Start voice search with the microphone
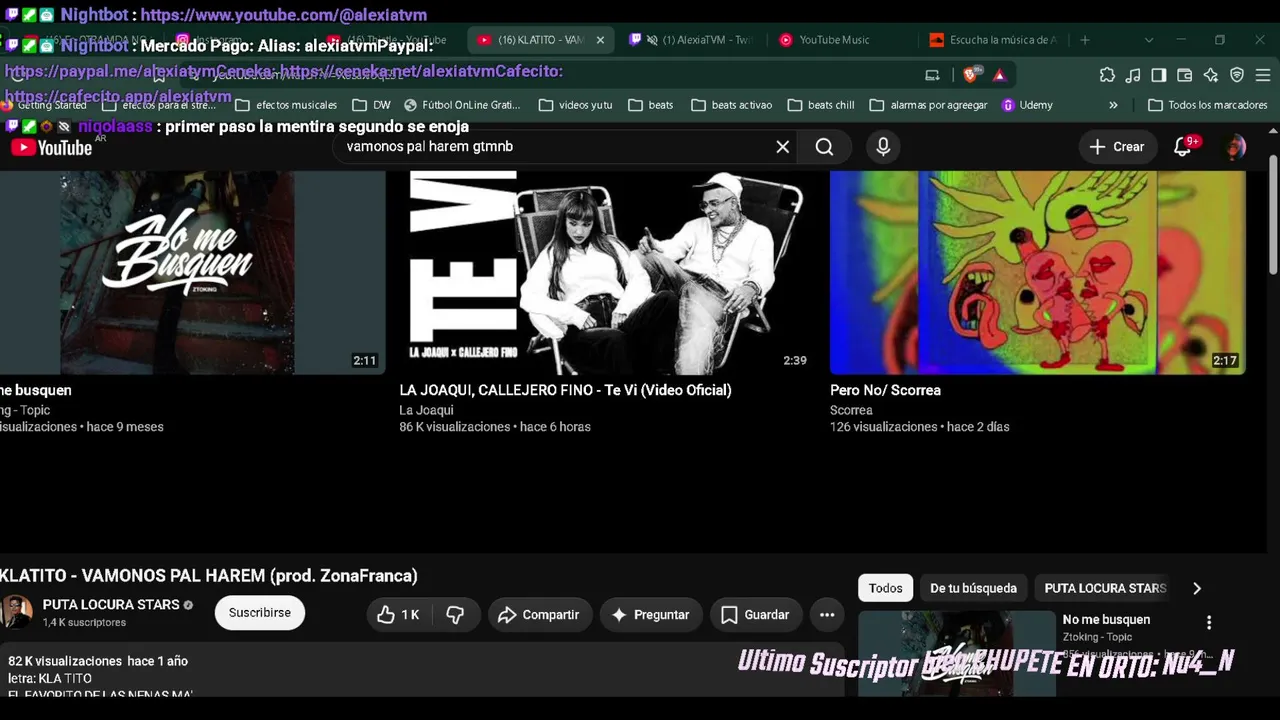This screenshot has height=720, width=1280. [x=883, y=147]
